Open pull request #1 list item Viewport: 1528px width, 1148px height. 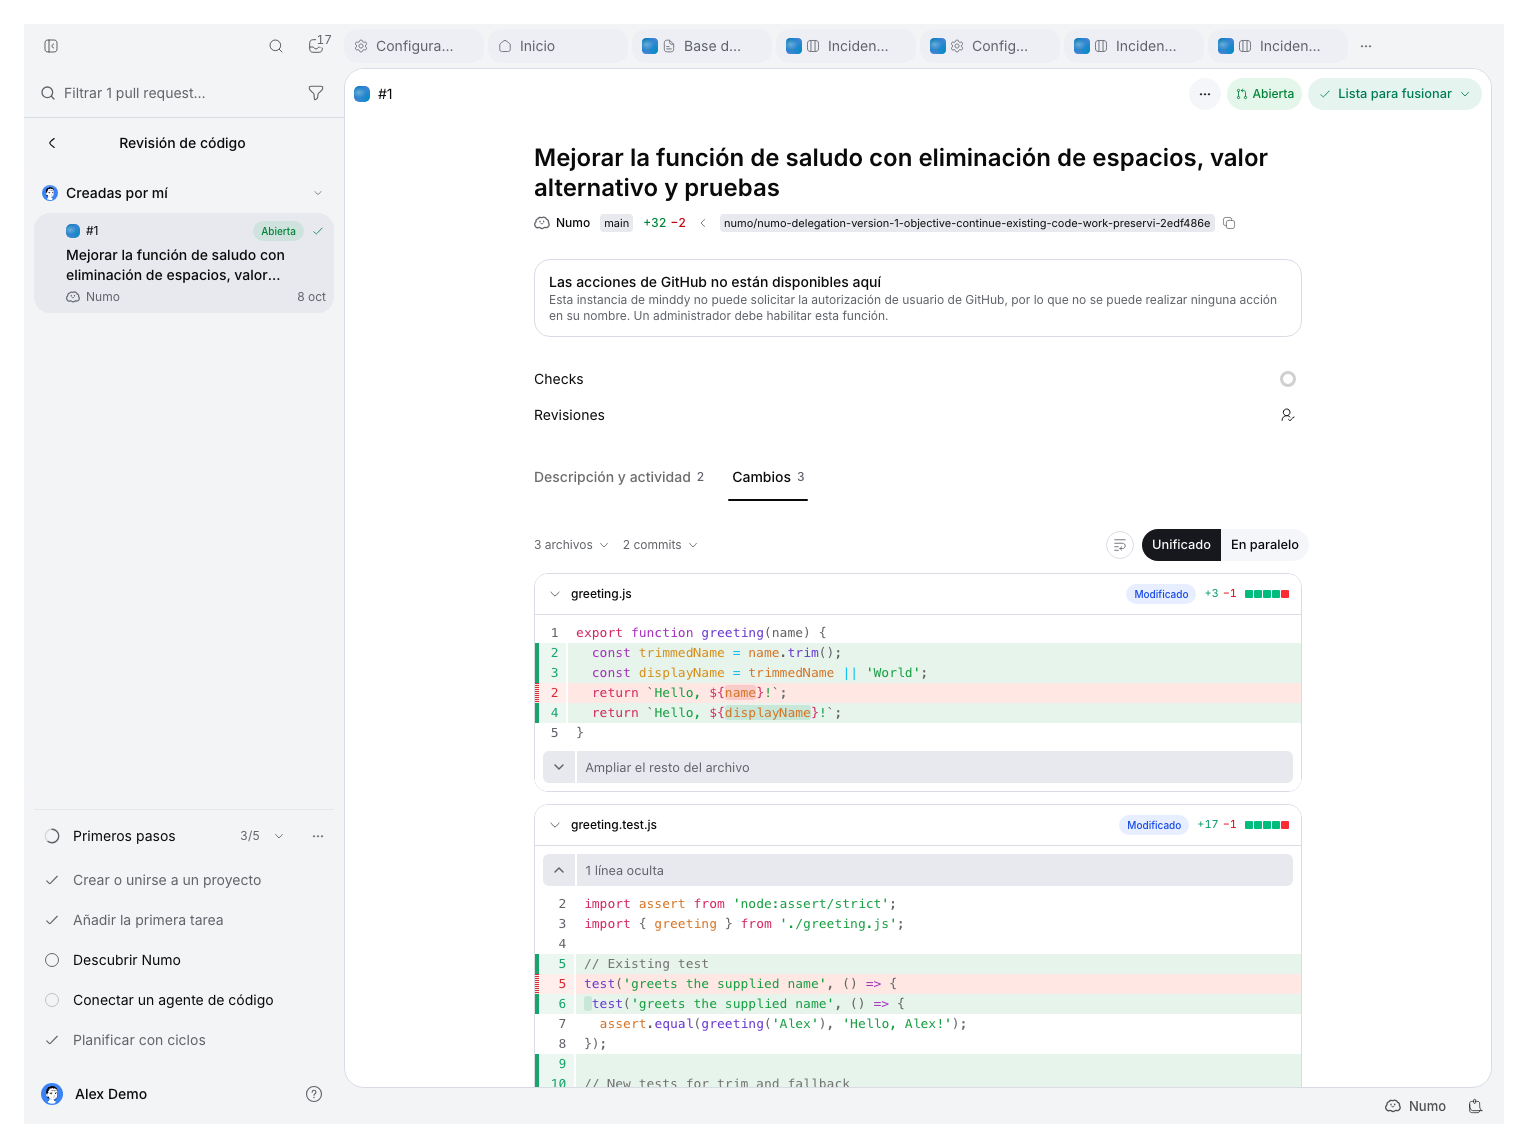coord(184,263)
